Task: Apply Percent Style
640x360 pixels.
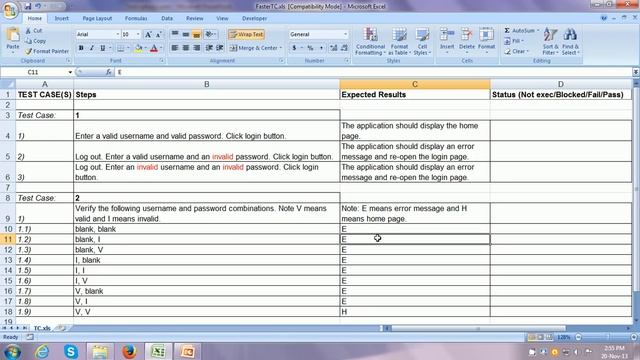Action: (310, 48)
